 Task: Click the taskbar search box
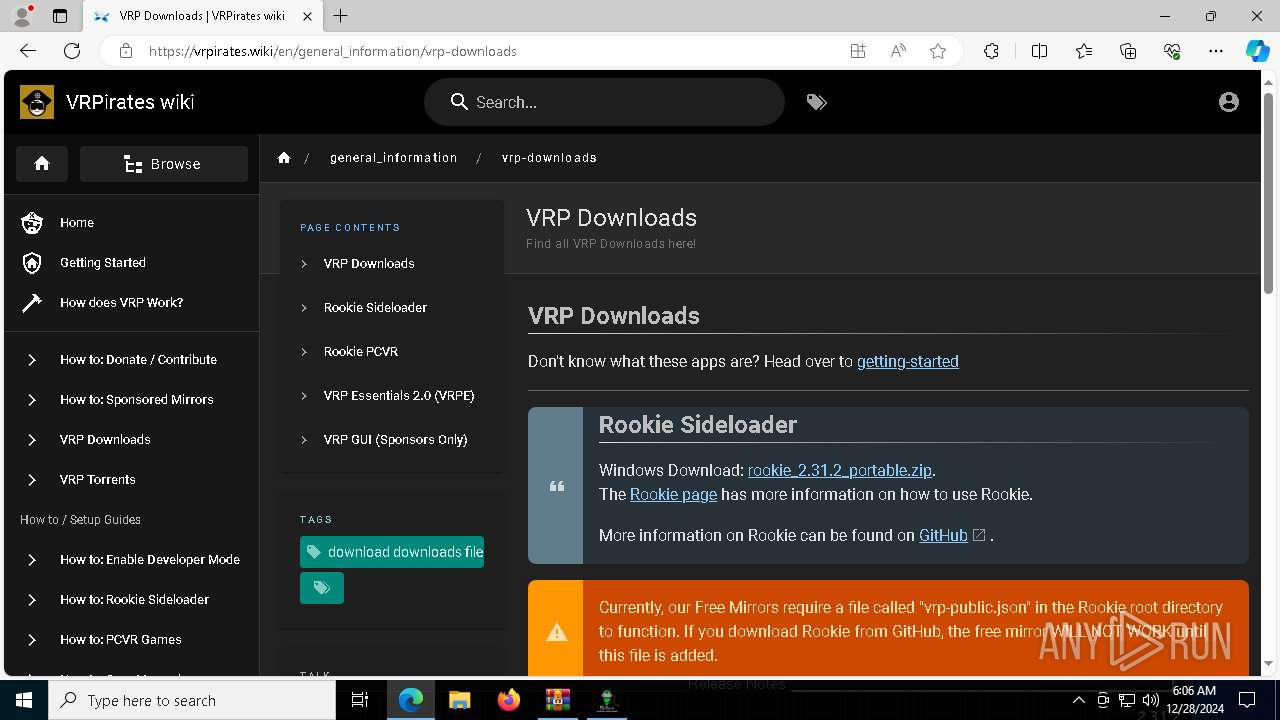click(x=192, y=700)
